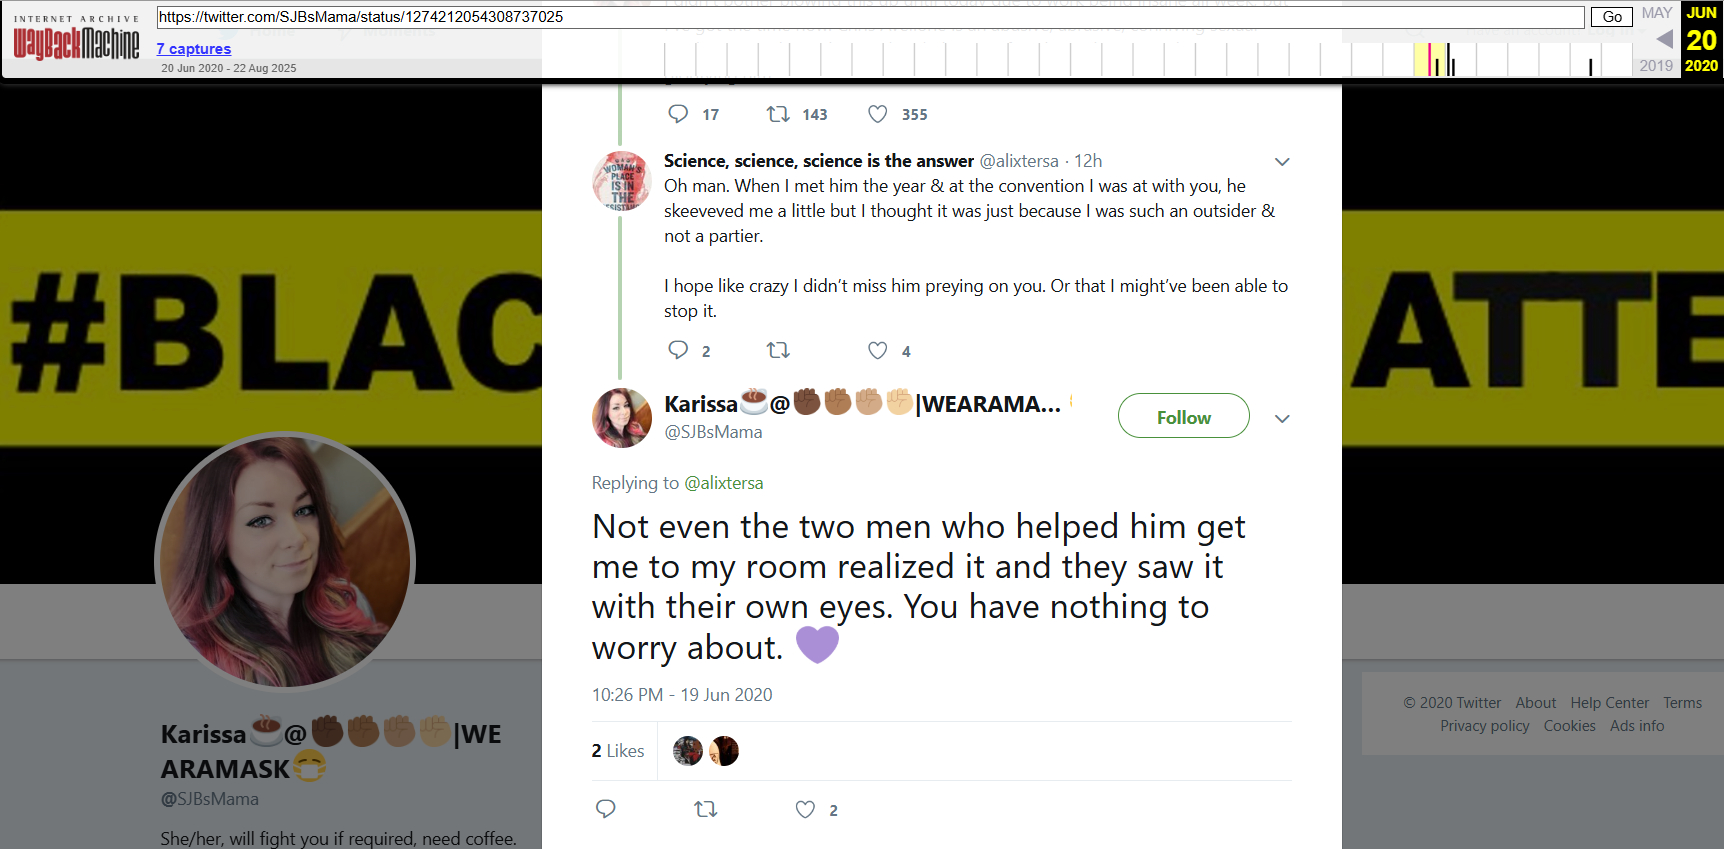Select the 2019 year in the timeline
Screen dimensions: 1724x849
tap(1655, 66)
